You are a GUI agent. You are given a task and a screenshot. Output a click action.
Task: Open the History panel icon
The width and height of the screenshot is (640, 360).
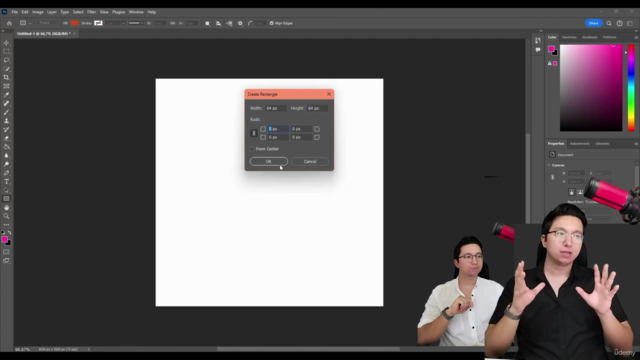pyautogui.click(x=538, y=40)
